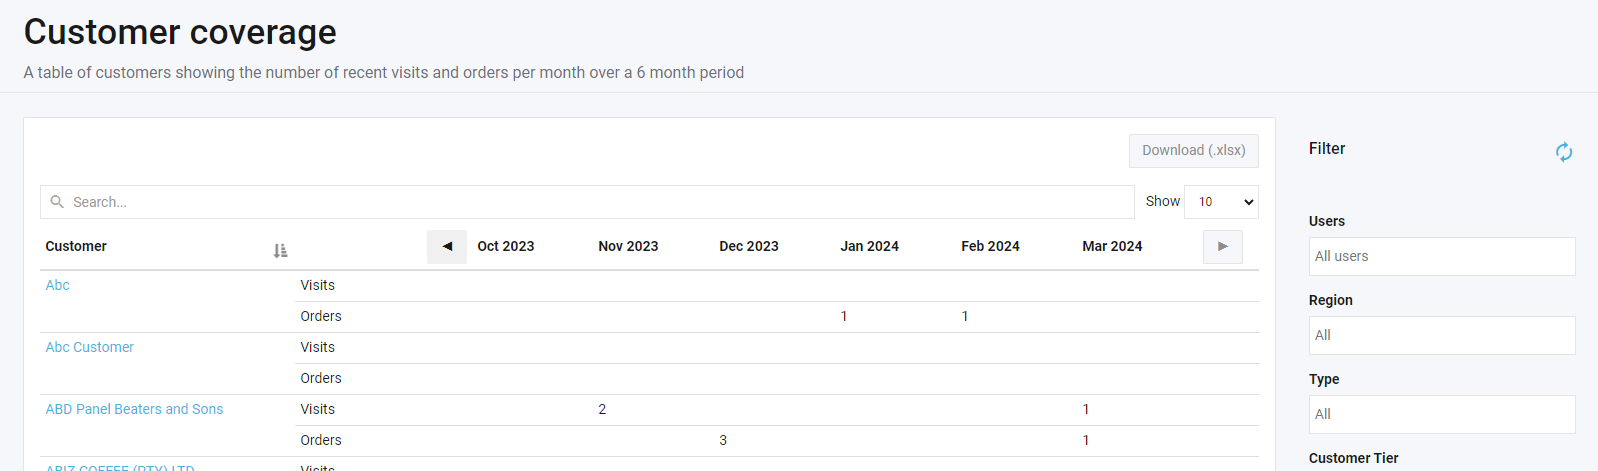Open the Region filter dropdown

(x=1441, y=336)
